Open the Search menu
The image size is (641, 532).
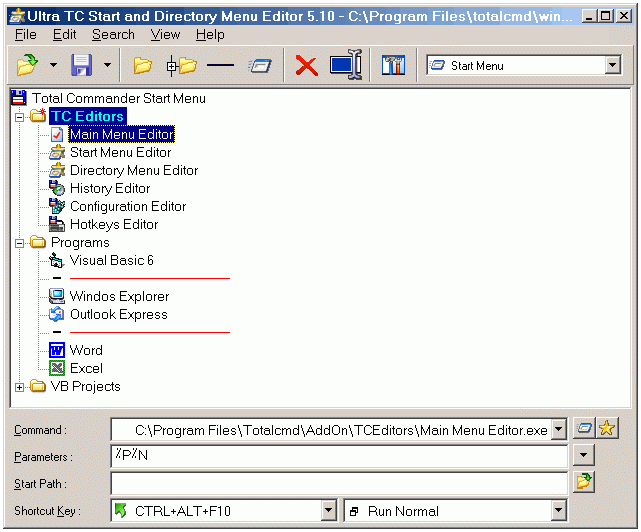tap(113, 35)
